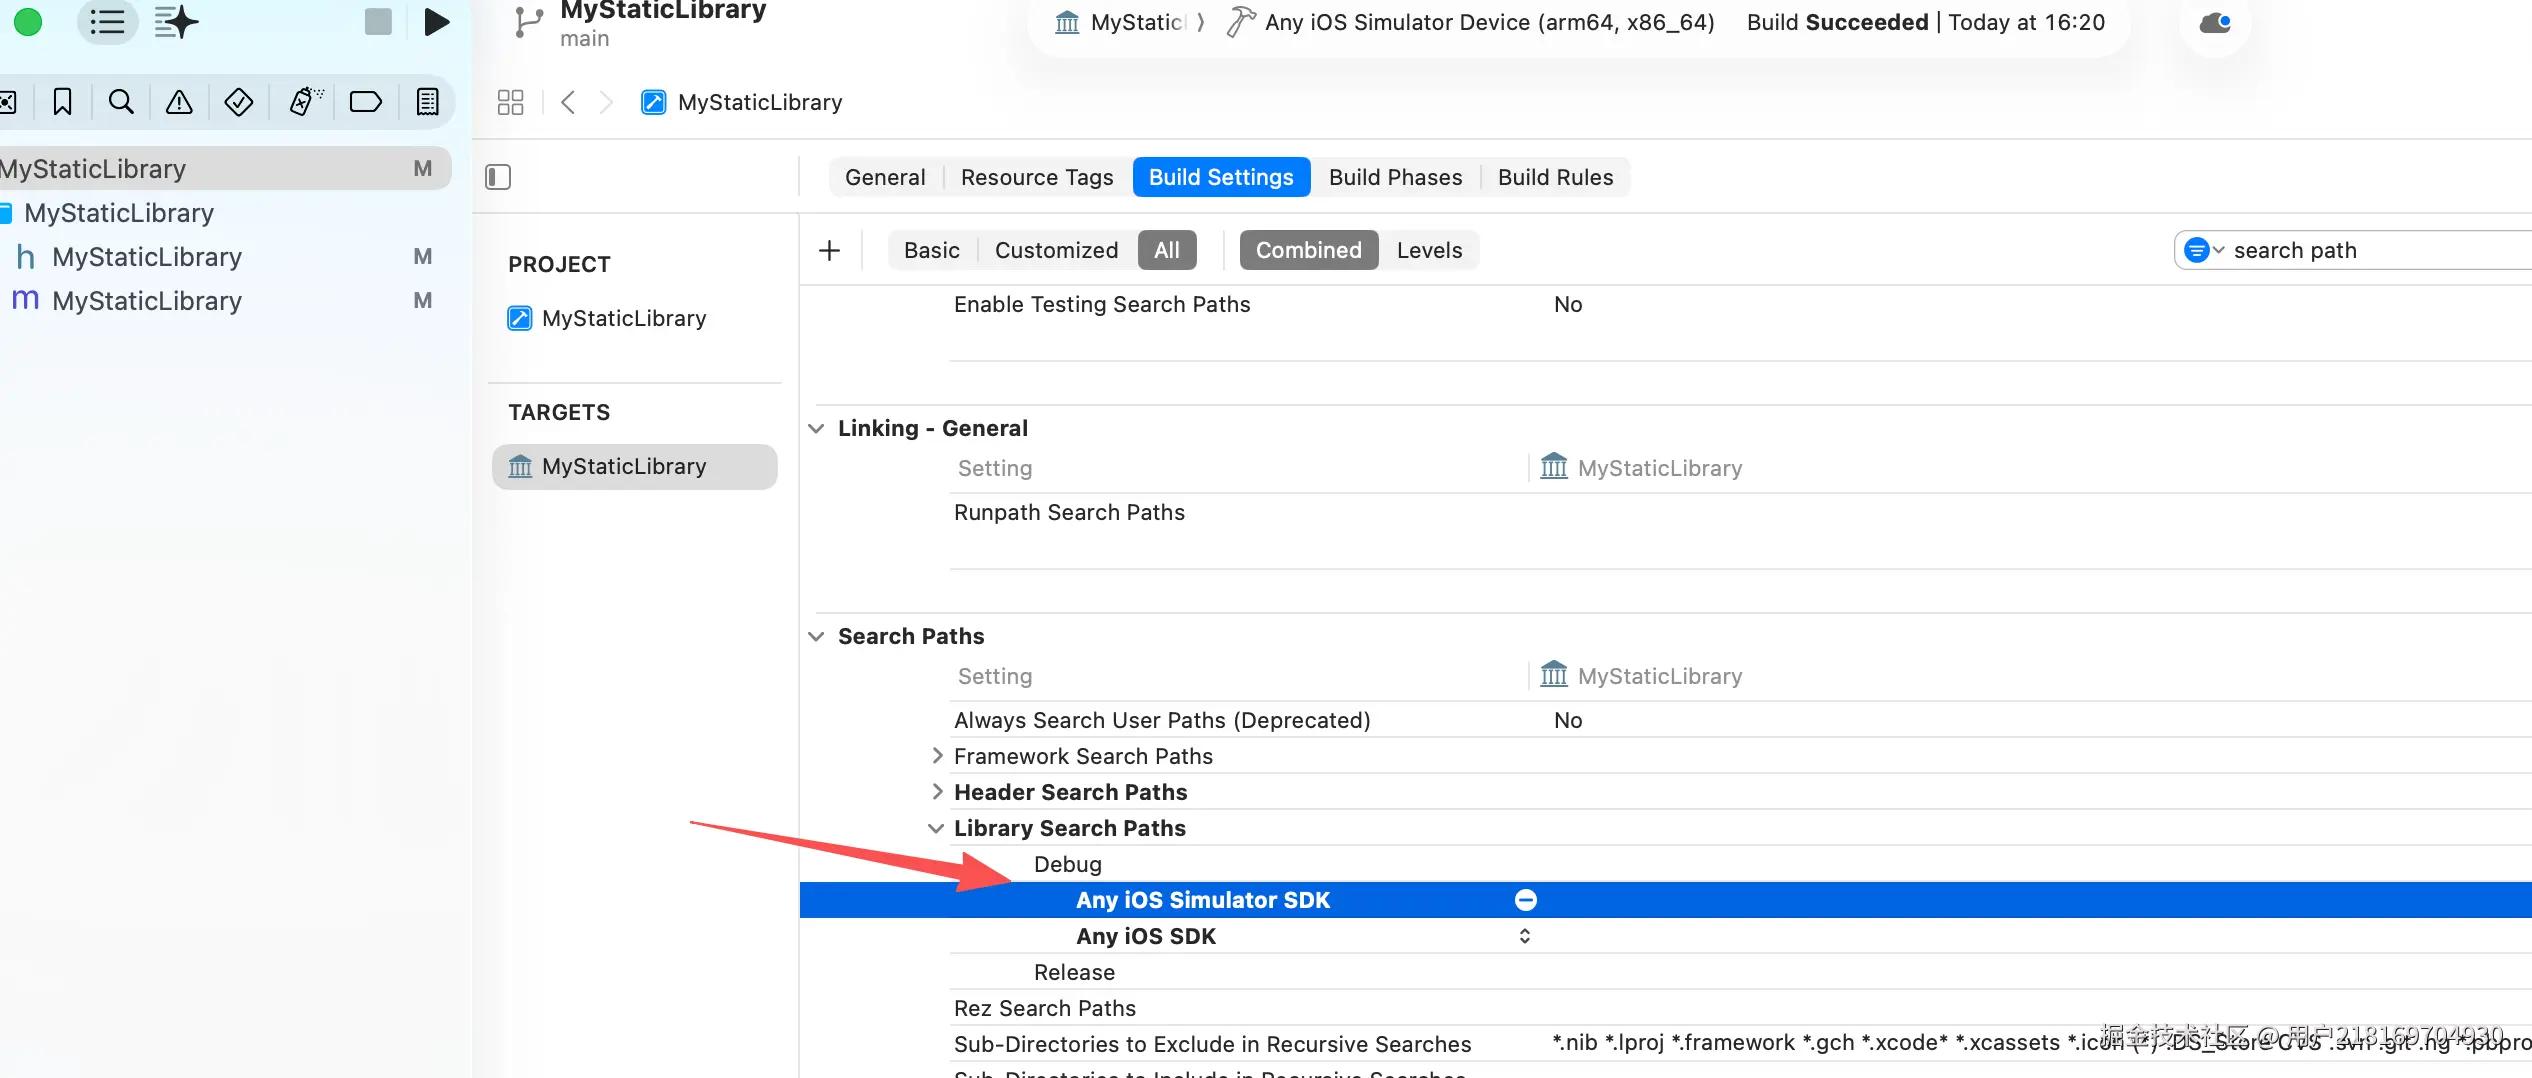
Task: Open the source control branch menu
Action: [x=528, y=22]
